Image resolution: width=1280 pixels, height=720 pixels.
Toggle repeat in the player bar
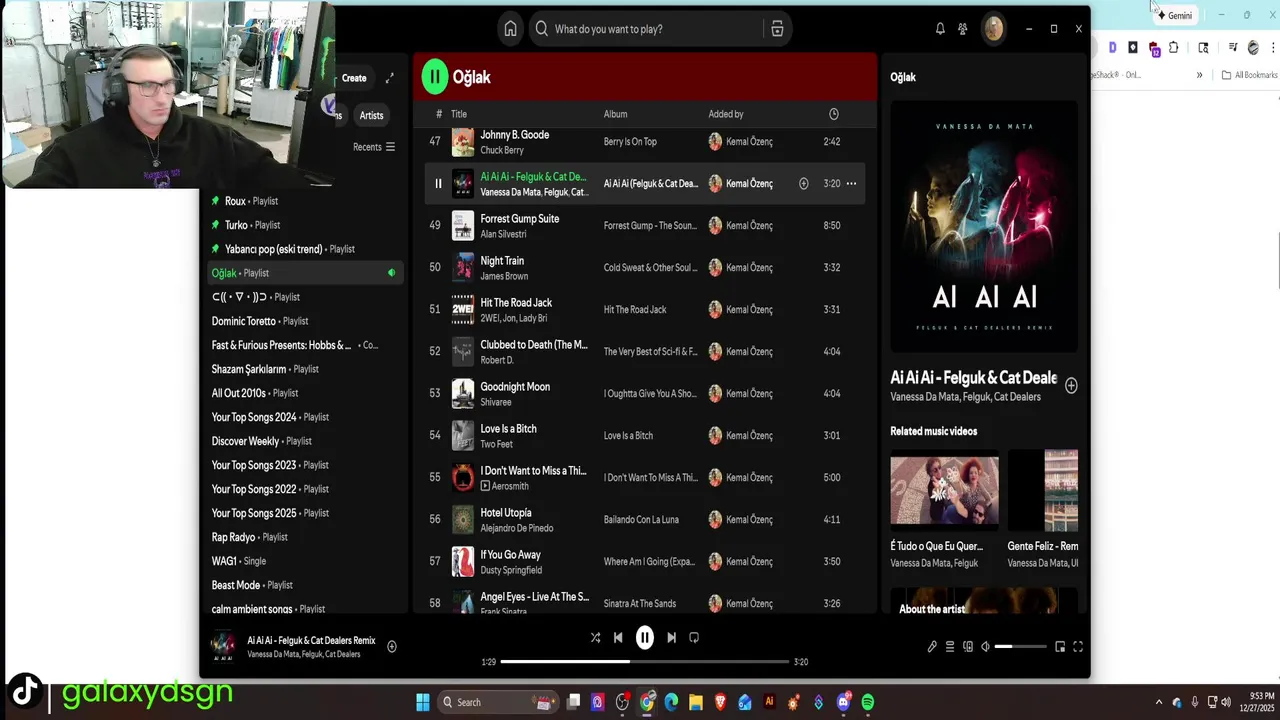(x=694, y=638)
